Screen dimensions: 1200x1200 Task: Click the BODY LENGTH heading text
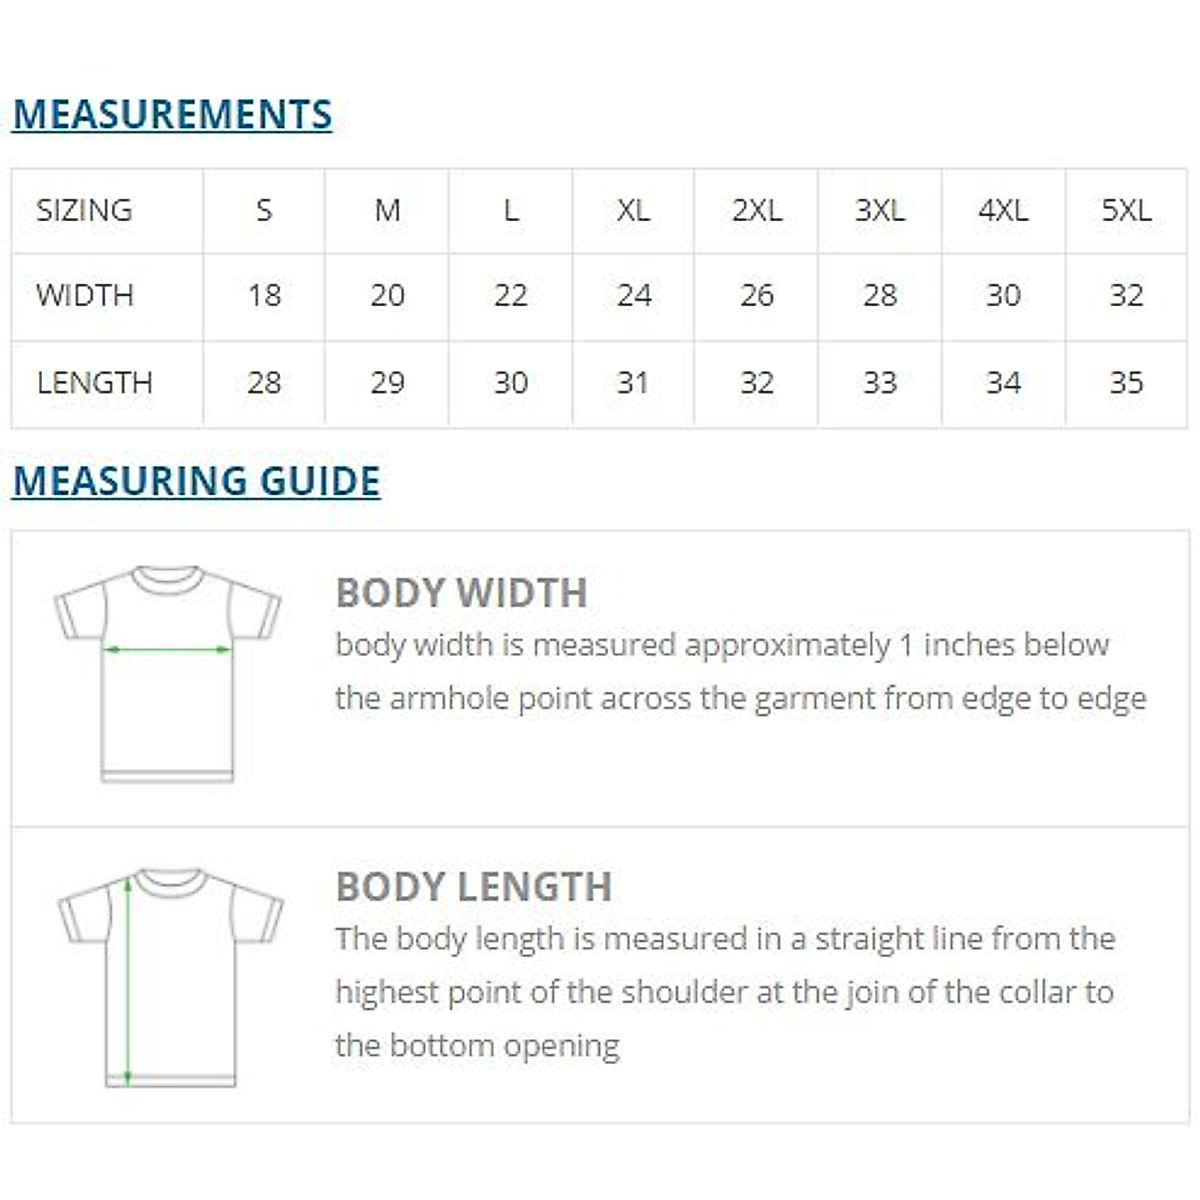[x=473, y=887]
